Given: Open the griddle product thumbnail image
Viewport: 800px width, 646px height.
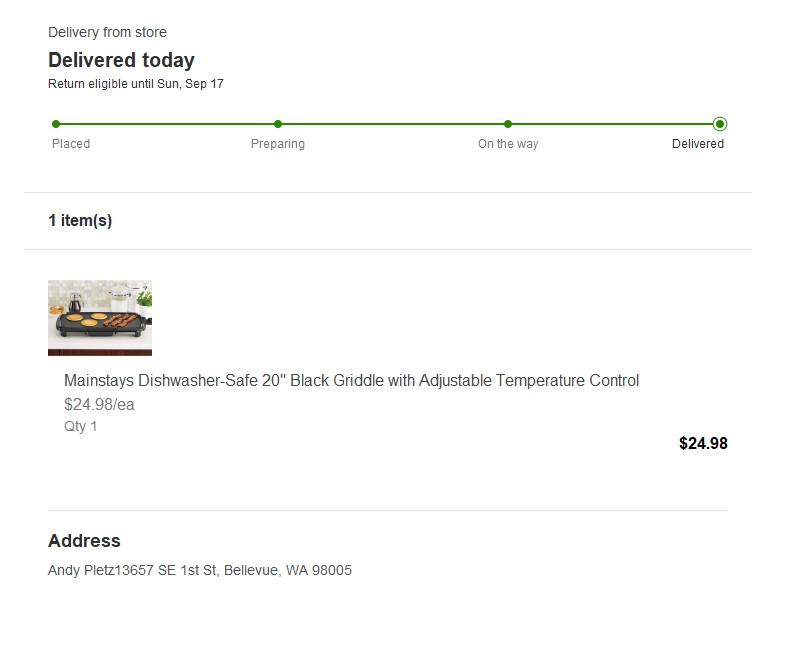Looking at the screenshot, I should tap(100, 318).
